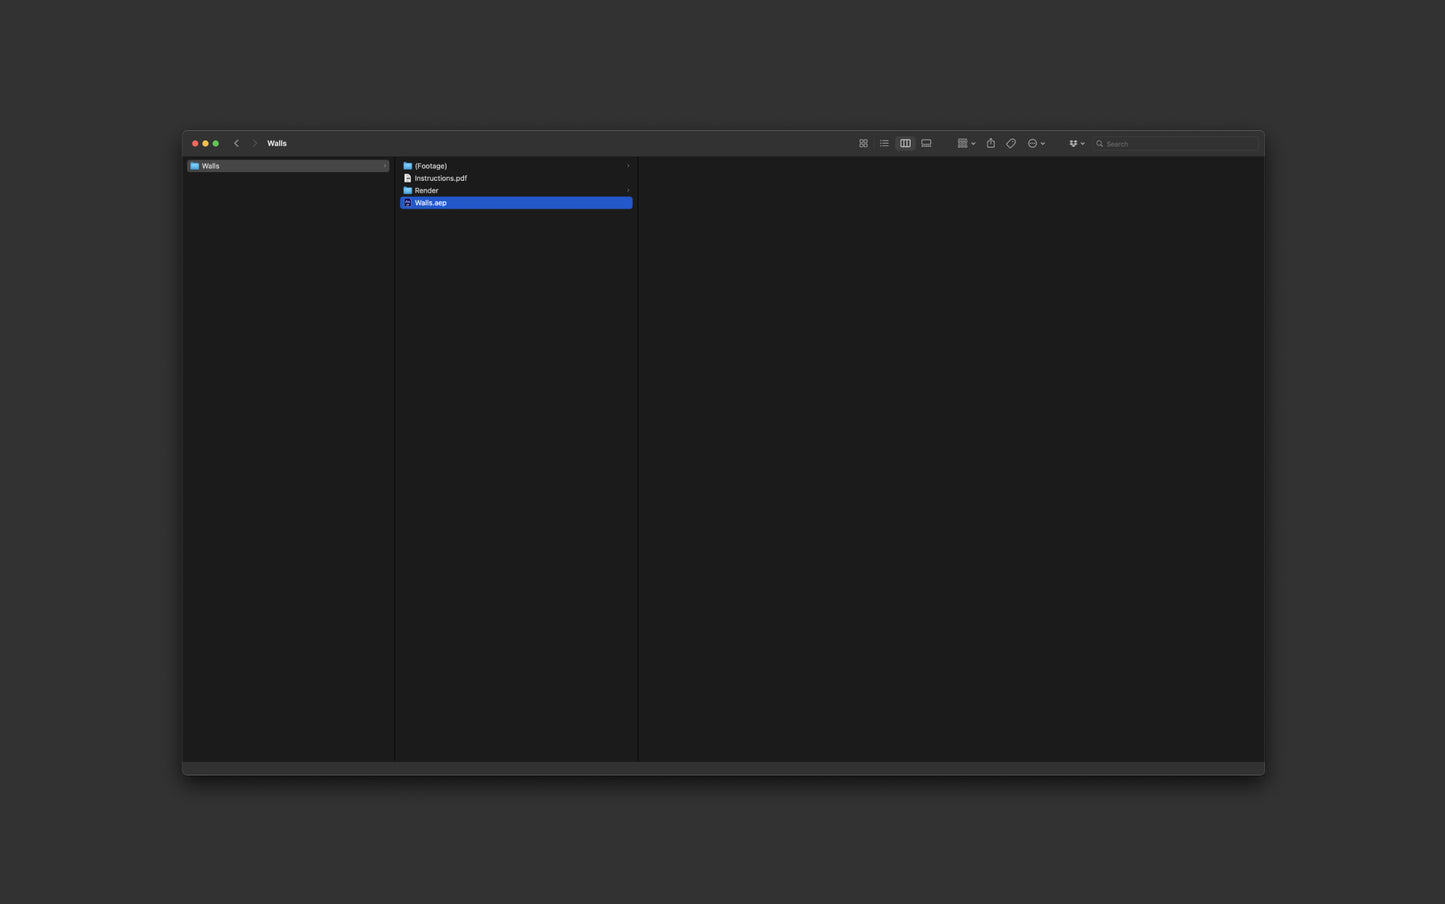Click the Render folder icon

point(407,190)
